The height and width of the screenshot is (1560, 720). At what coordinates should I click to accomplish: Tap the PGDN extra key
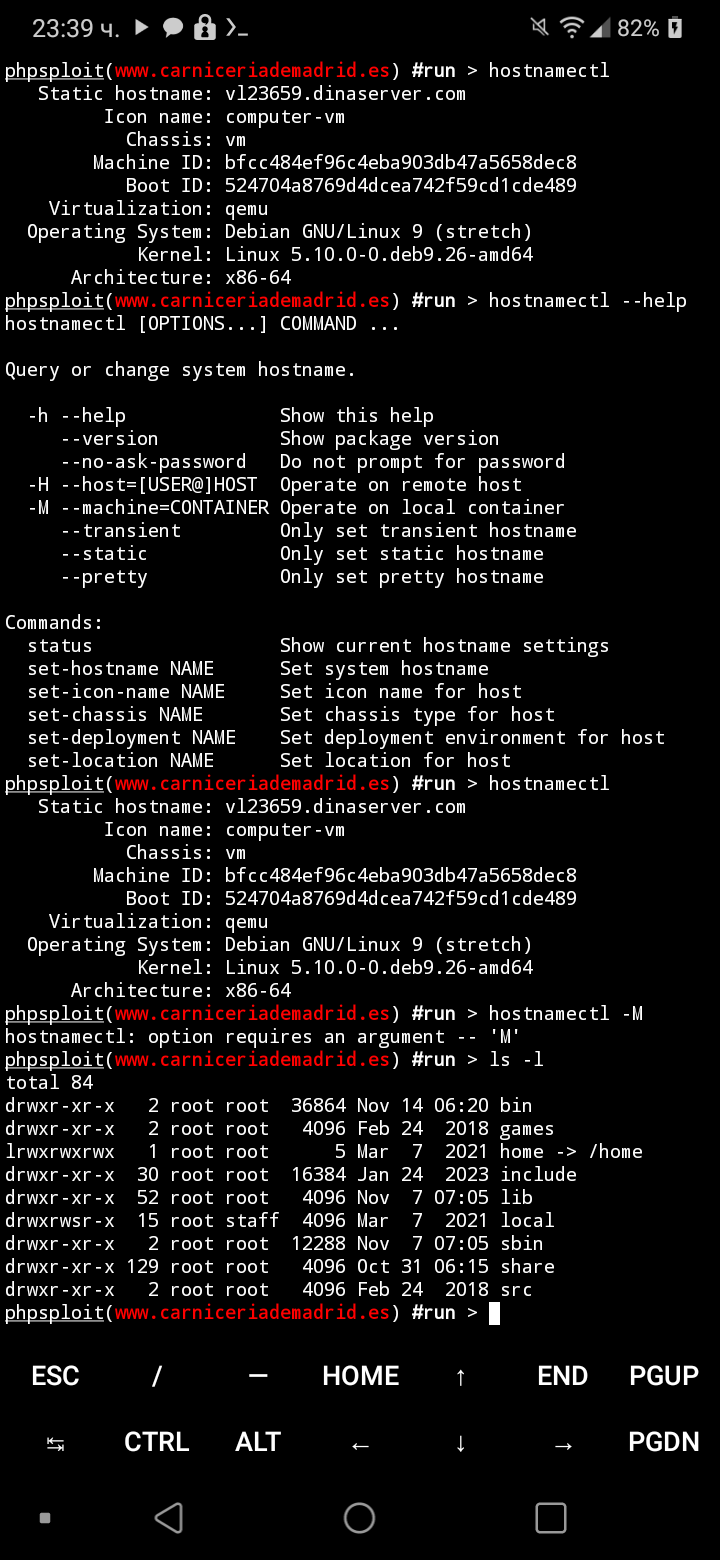664,1442
